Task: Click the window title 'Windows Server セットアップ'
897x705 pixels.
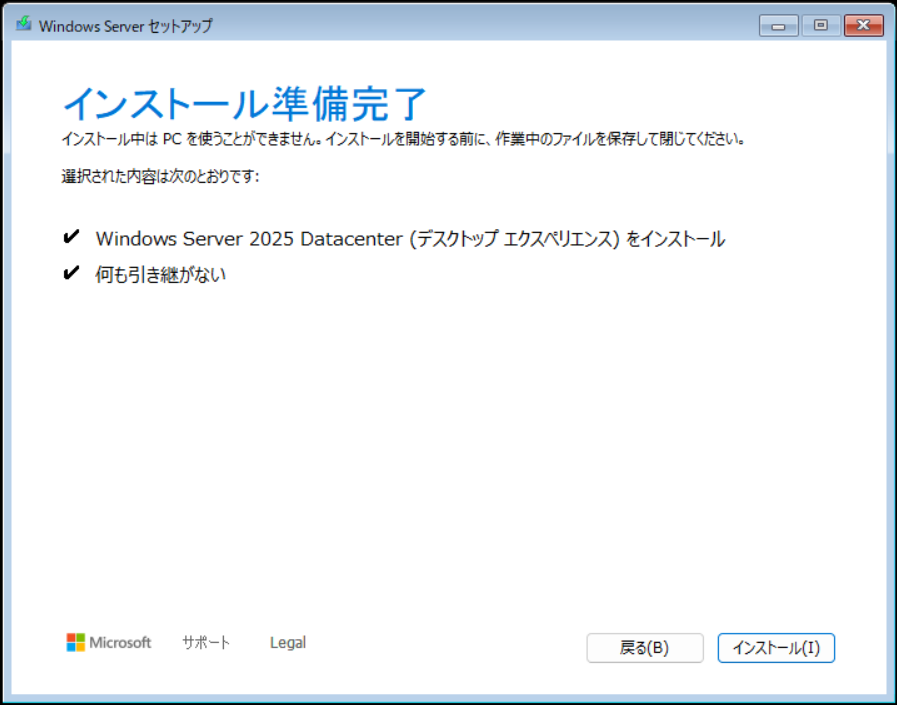Action: [x=125, y=26]
